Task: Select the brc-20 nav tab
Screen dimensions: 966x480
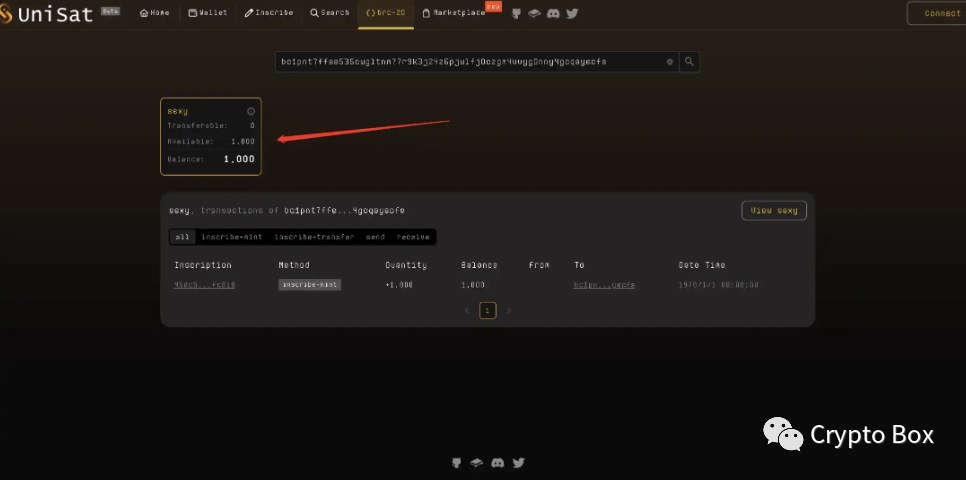Action: coord(386,13)
